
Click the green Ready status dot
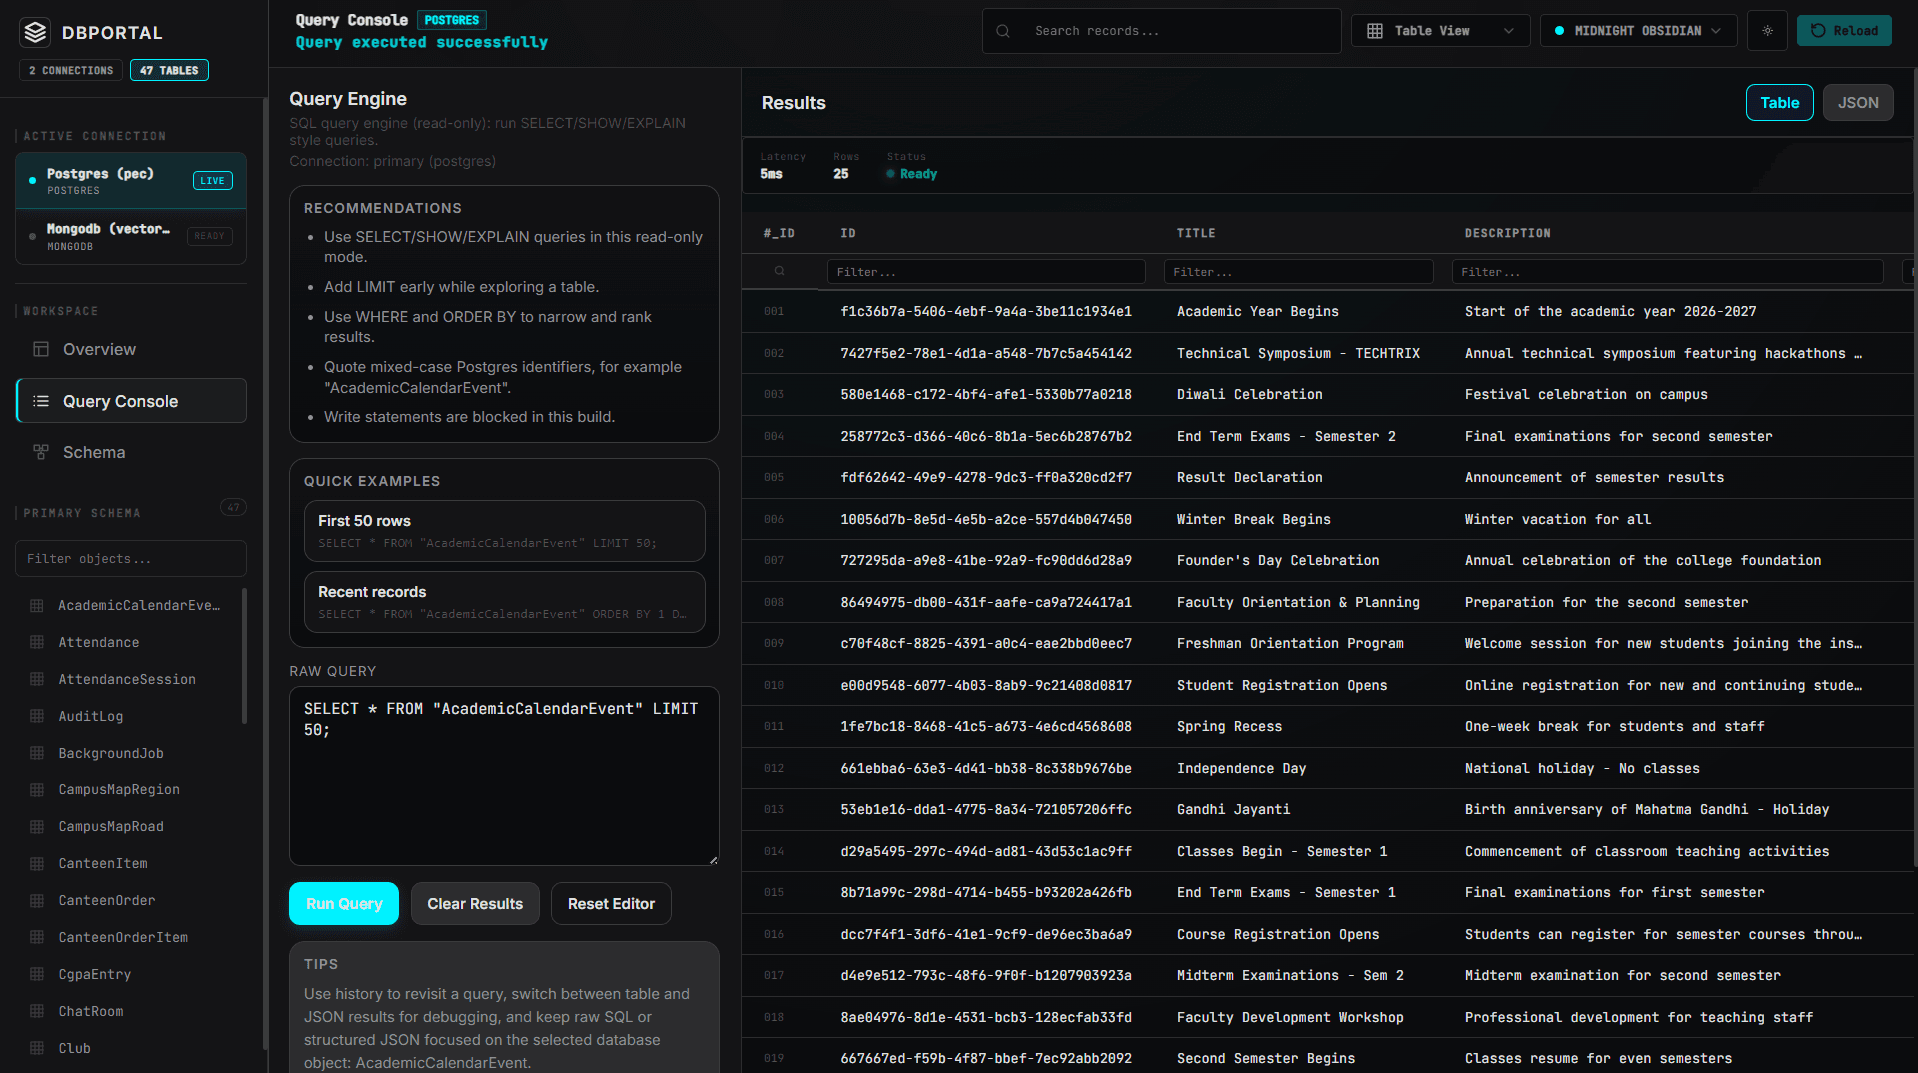tap(890, 174)
